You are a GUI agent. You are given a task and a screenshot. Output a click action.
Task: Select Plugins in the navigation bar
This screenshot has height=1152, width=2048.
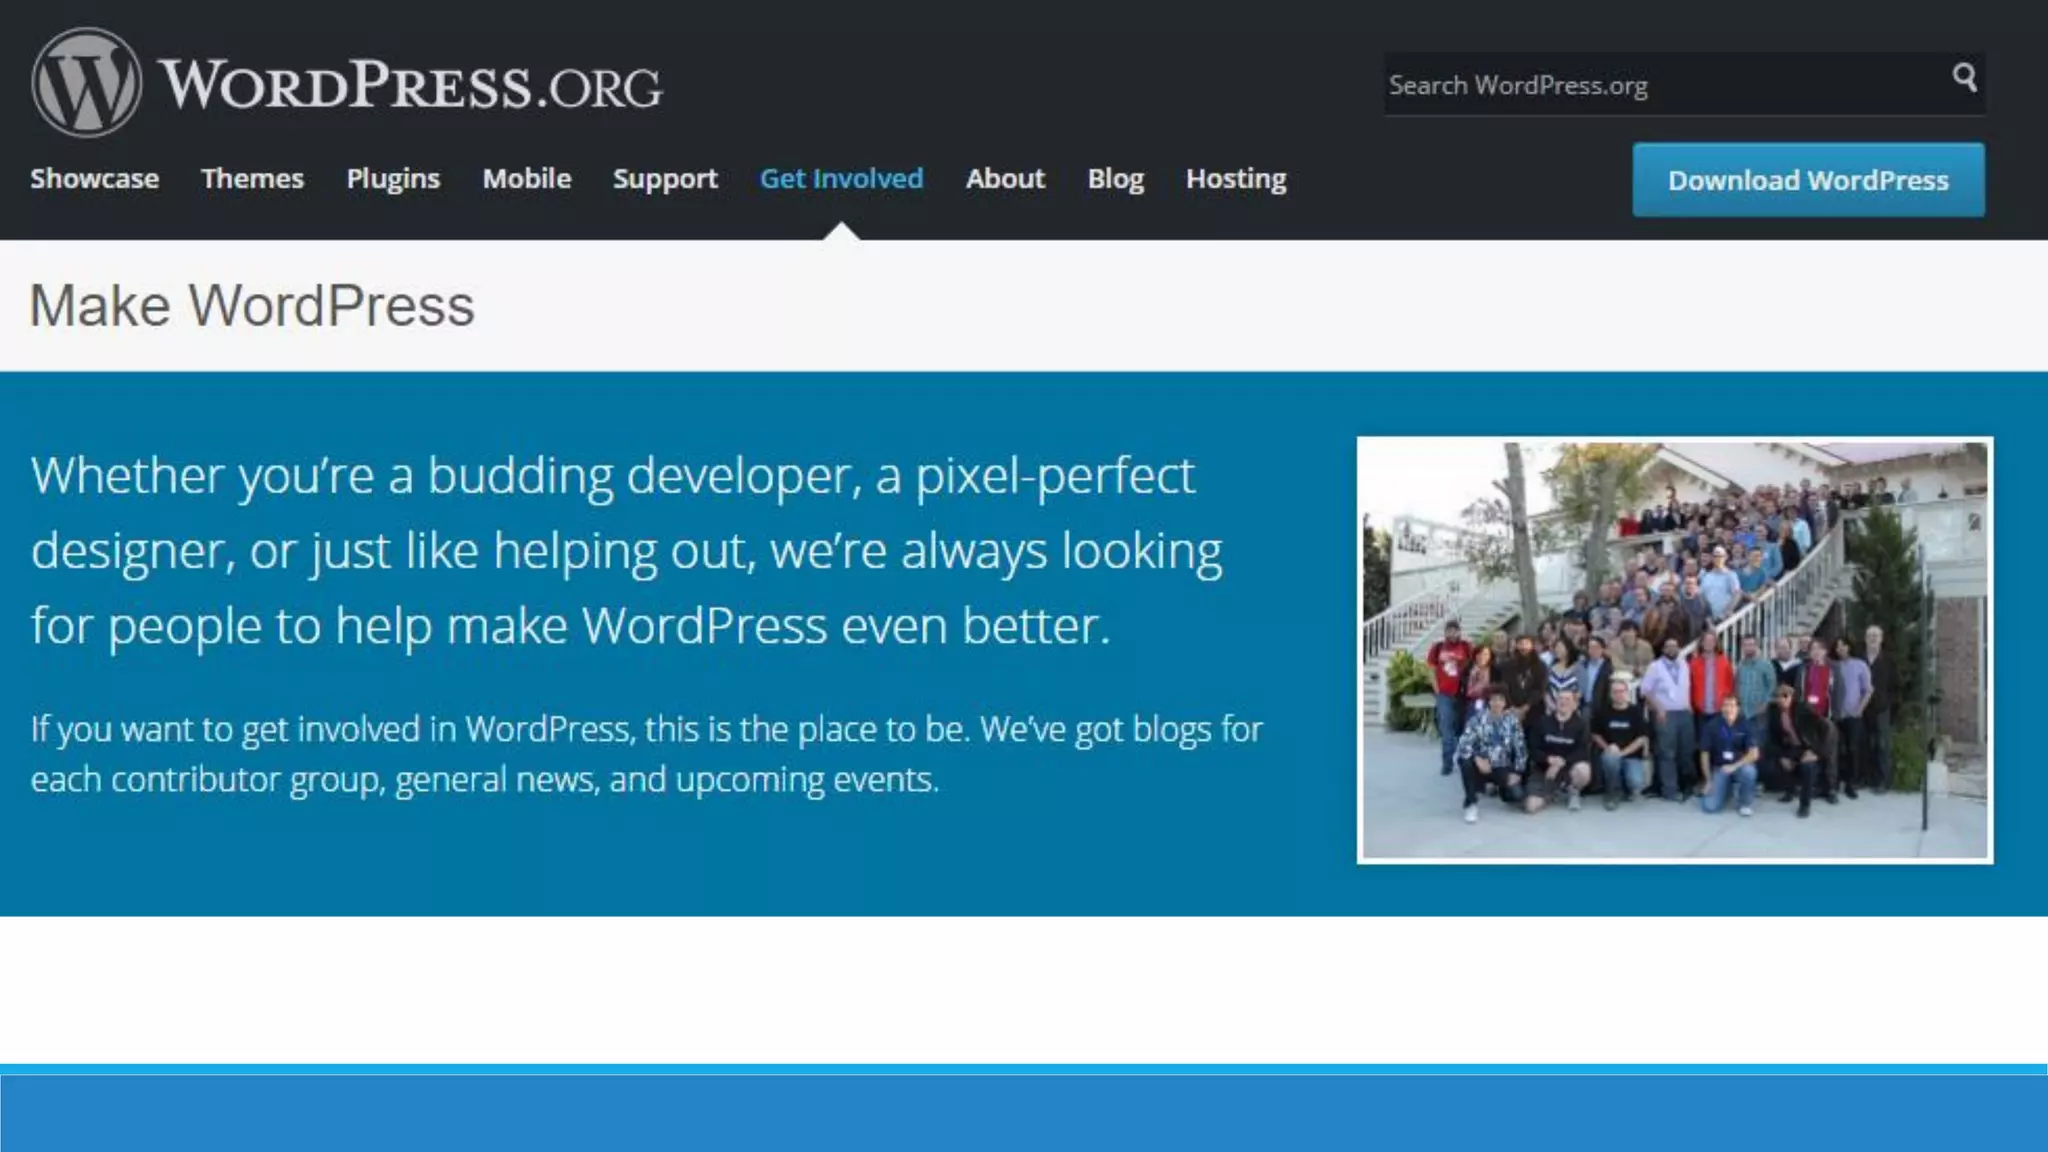pos(393,179)
